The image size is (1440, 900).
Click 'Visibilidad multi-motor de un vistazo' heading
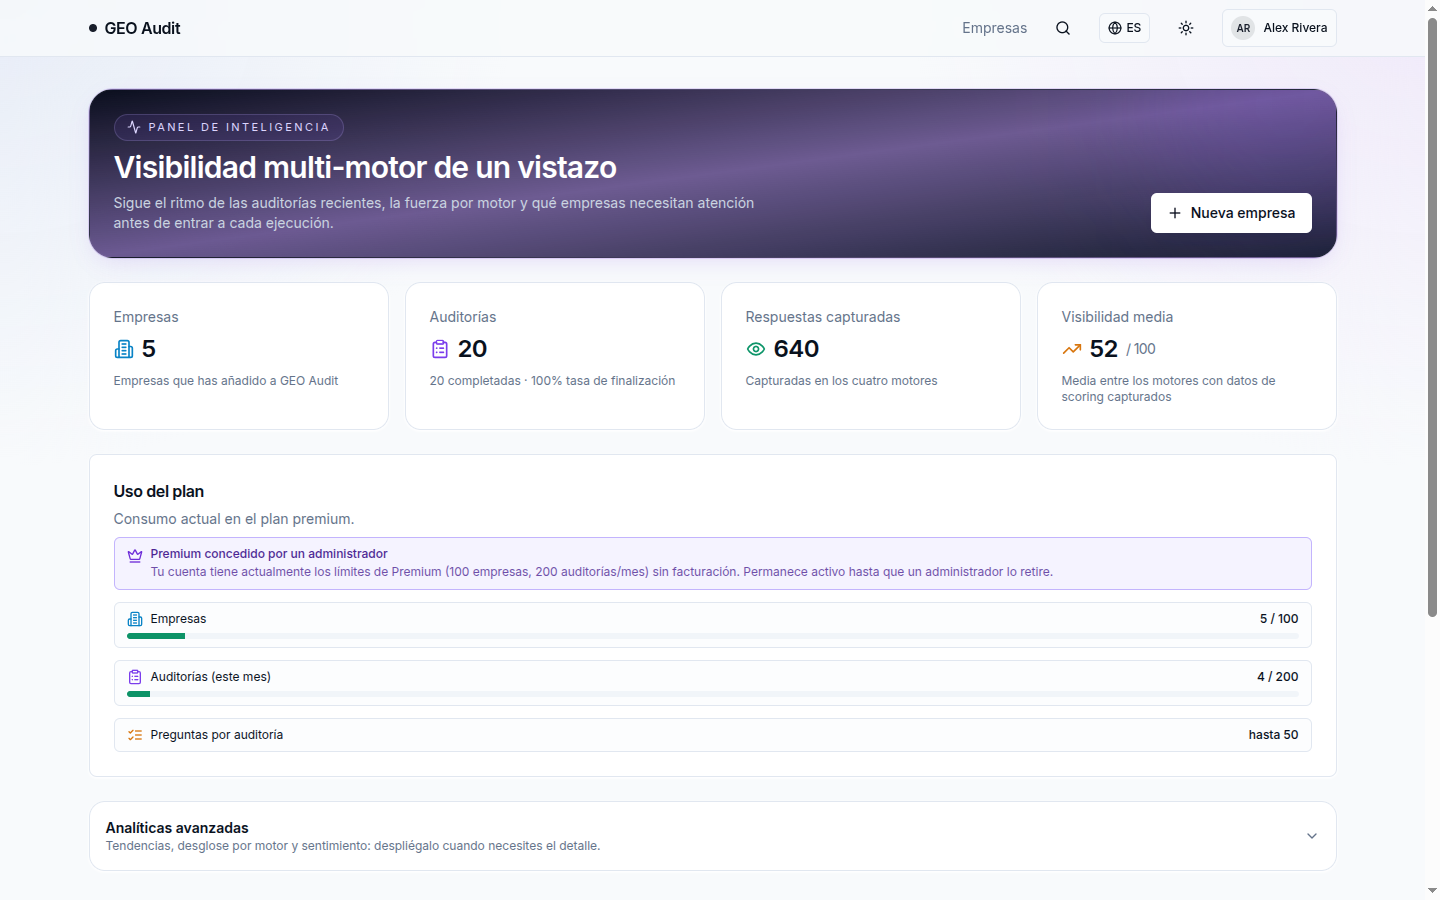(365, 167)
